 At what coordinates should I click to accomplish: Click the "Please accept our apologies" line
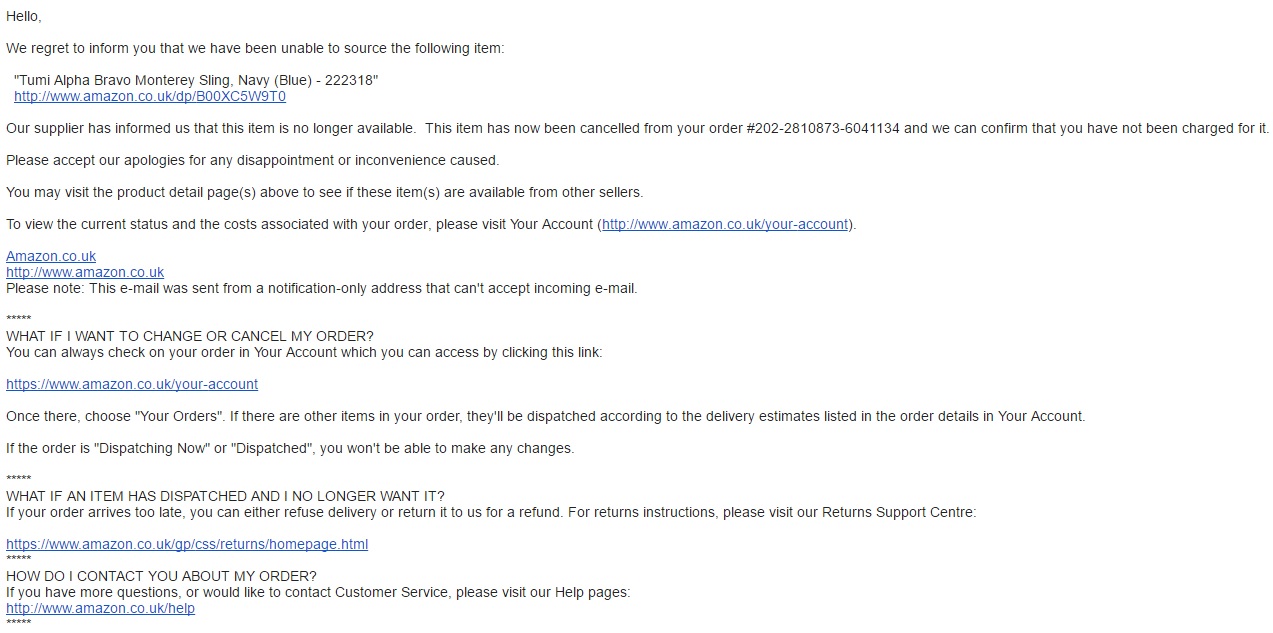pyautogui.click(x=252, y=160)
